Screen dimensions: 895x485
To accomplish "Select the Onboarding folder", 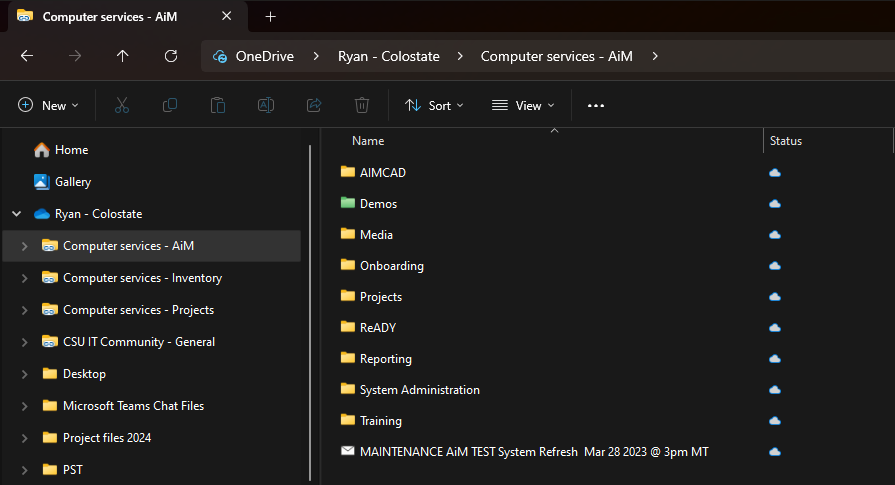I will point(392,265).
